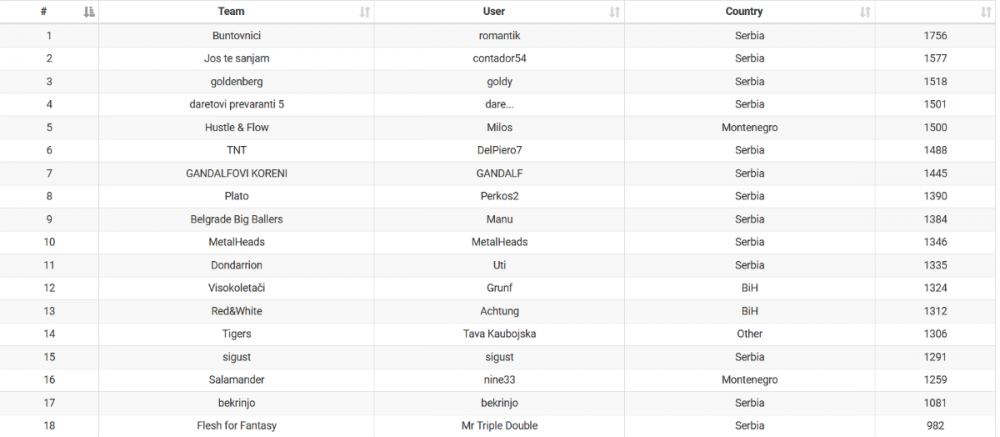
Task: Select the Flesh for Fantasy team cell
Action: [x=236, y=426]
